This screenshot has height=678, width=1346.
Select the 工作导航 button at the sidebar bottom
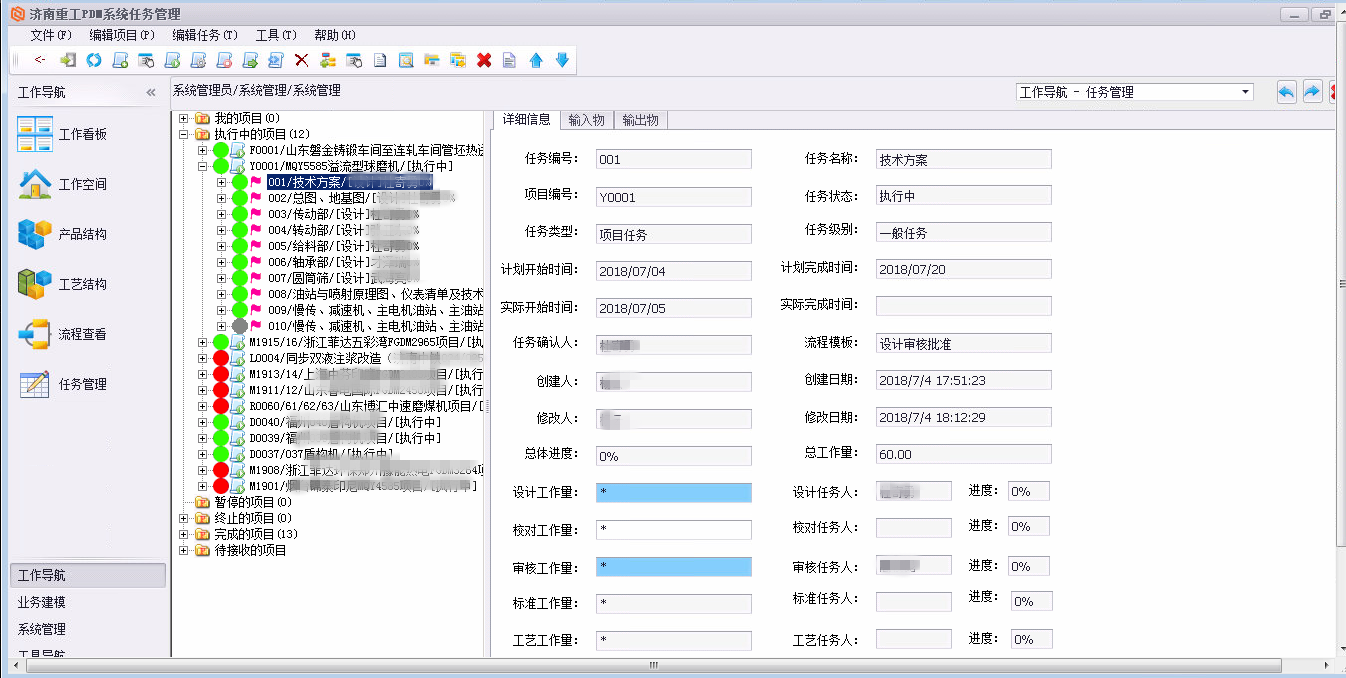(88, 576)
